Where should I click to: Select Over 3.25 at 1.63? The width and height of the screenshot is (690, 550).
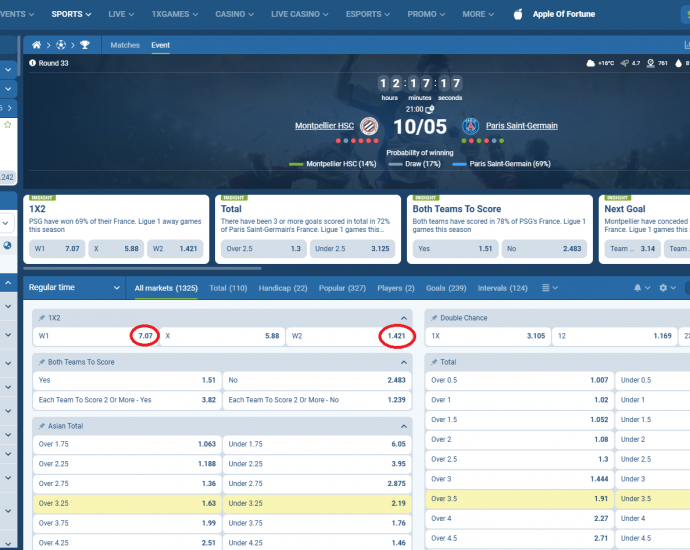pos(127,503)
